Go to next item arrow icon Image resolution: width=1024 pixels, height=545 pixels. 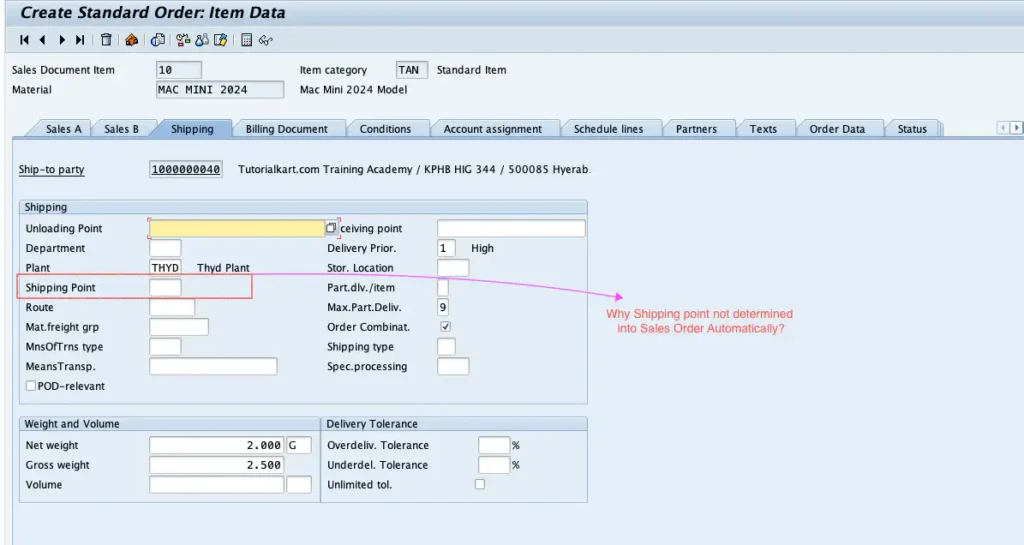[x=62, y=40]
